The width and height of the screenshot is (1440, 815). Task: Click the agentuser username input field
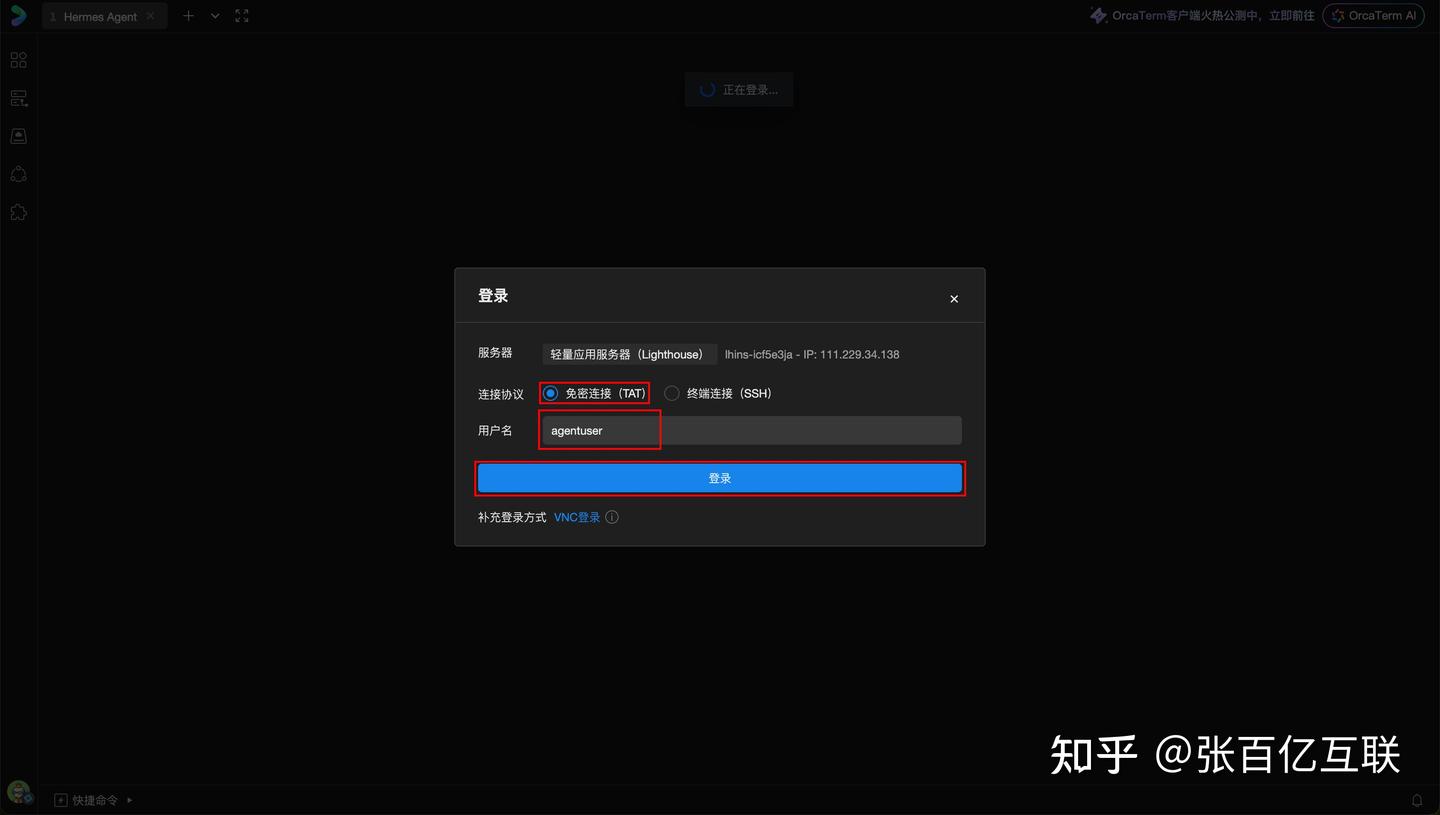tap(600, 430)
